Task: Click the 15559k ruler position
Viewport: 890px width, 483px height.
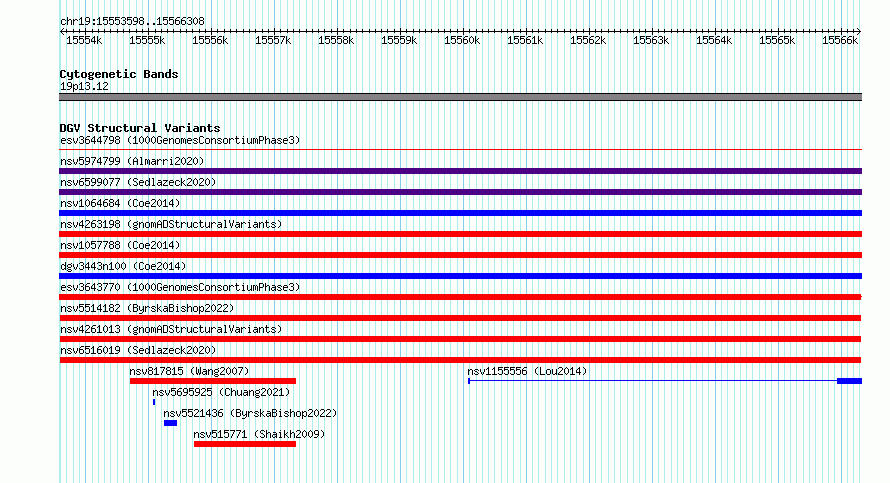Action: coord(399,40)
